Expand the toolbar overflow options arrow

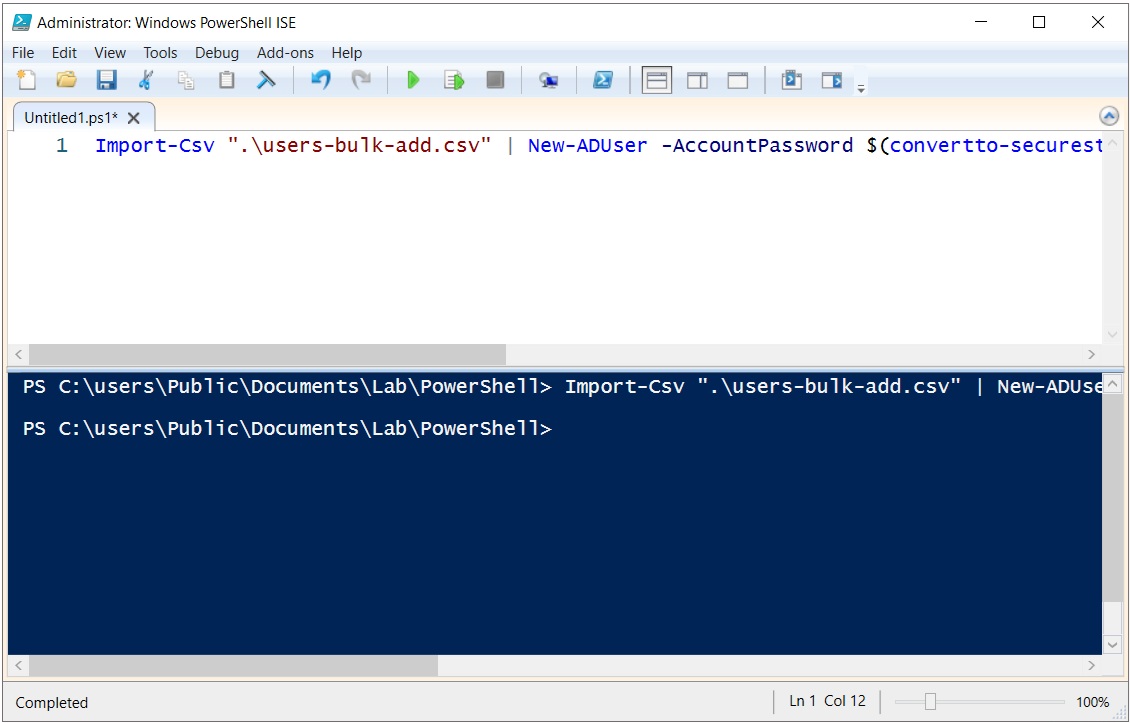[x=861, y=89]
